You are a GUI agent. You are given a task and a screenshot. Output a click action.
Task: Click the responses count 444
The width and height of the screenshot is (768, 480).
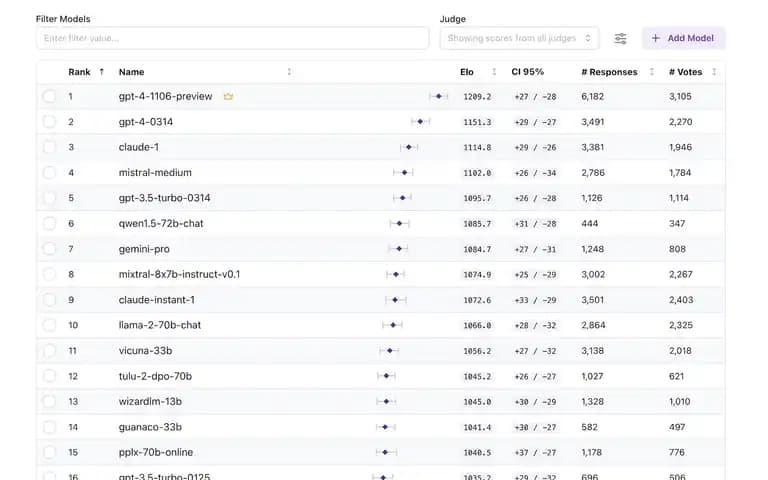tap(590, 223)
